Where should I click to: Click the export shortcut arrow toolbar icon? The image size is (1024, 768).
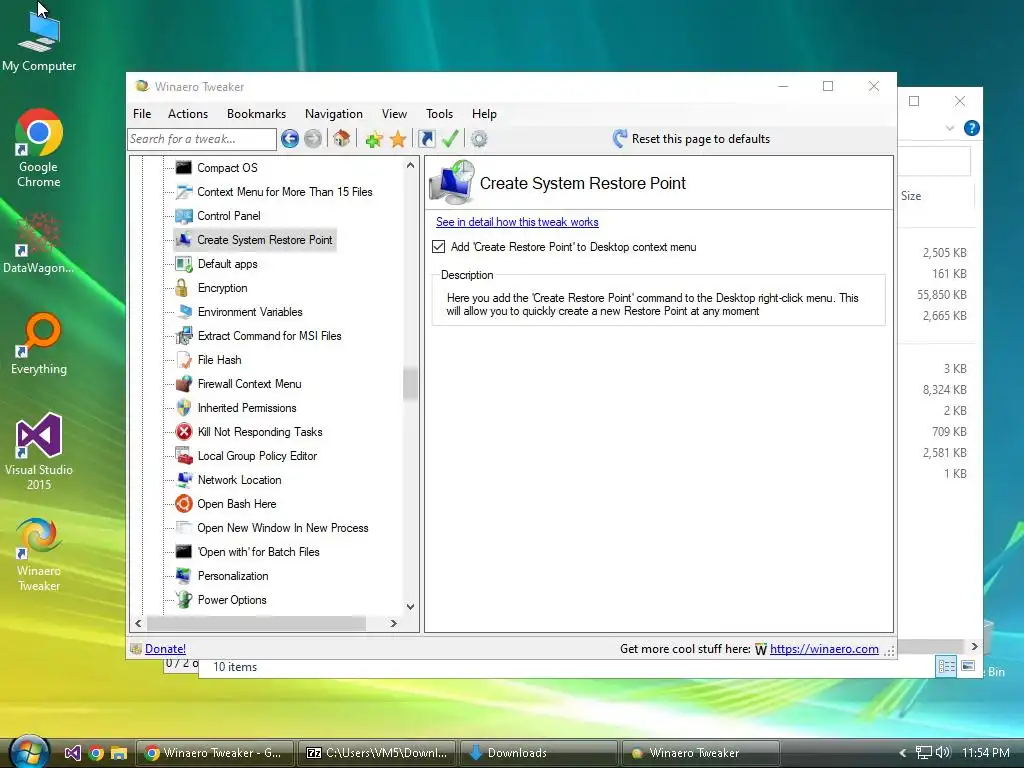click(426, 138)
